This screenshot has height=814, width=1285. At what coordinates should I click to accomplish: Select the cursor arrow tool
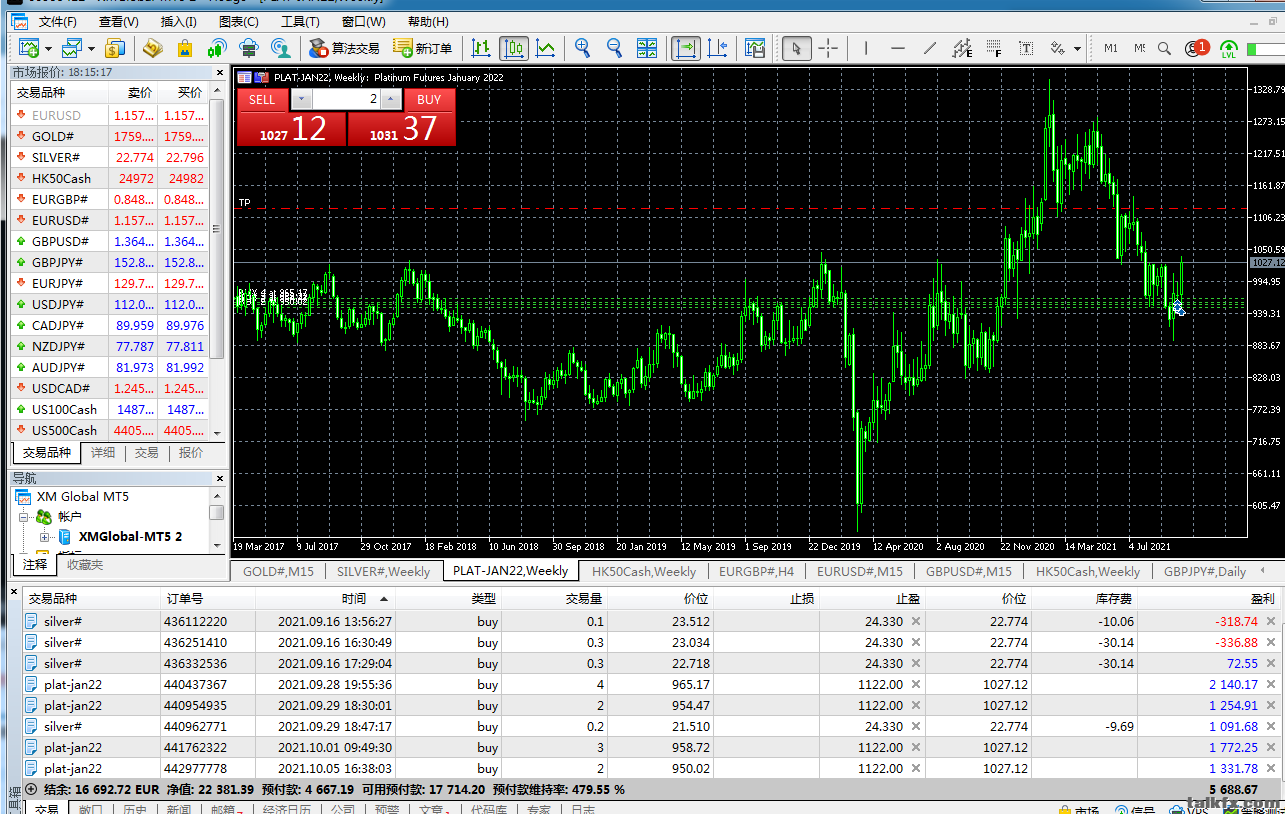click(x=797, y=48)
